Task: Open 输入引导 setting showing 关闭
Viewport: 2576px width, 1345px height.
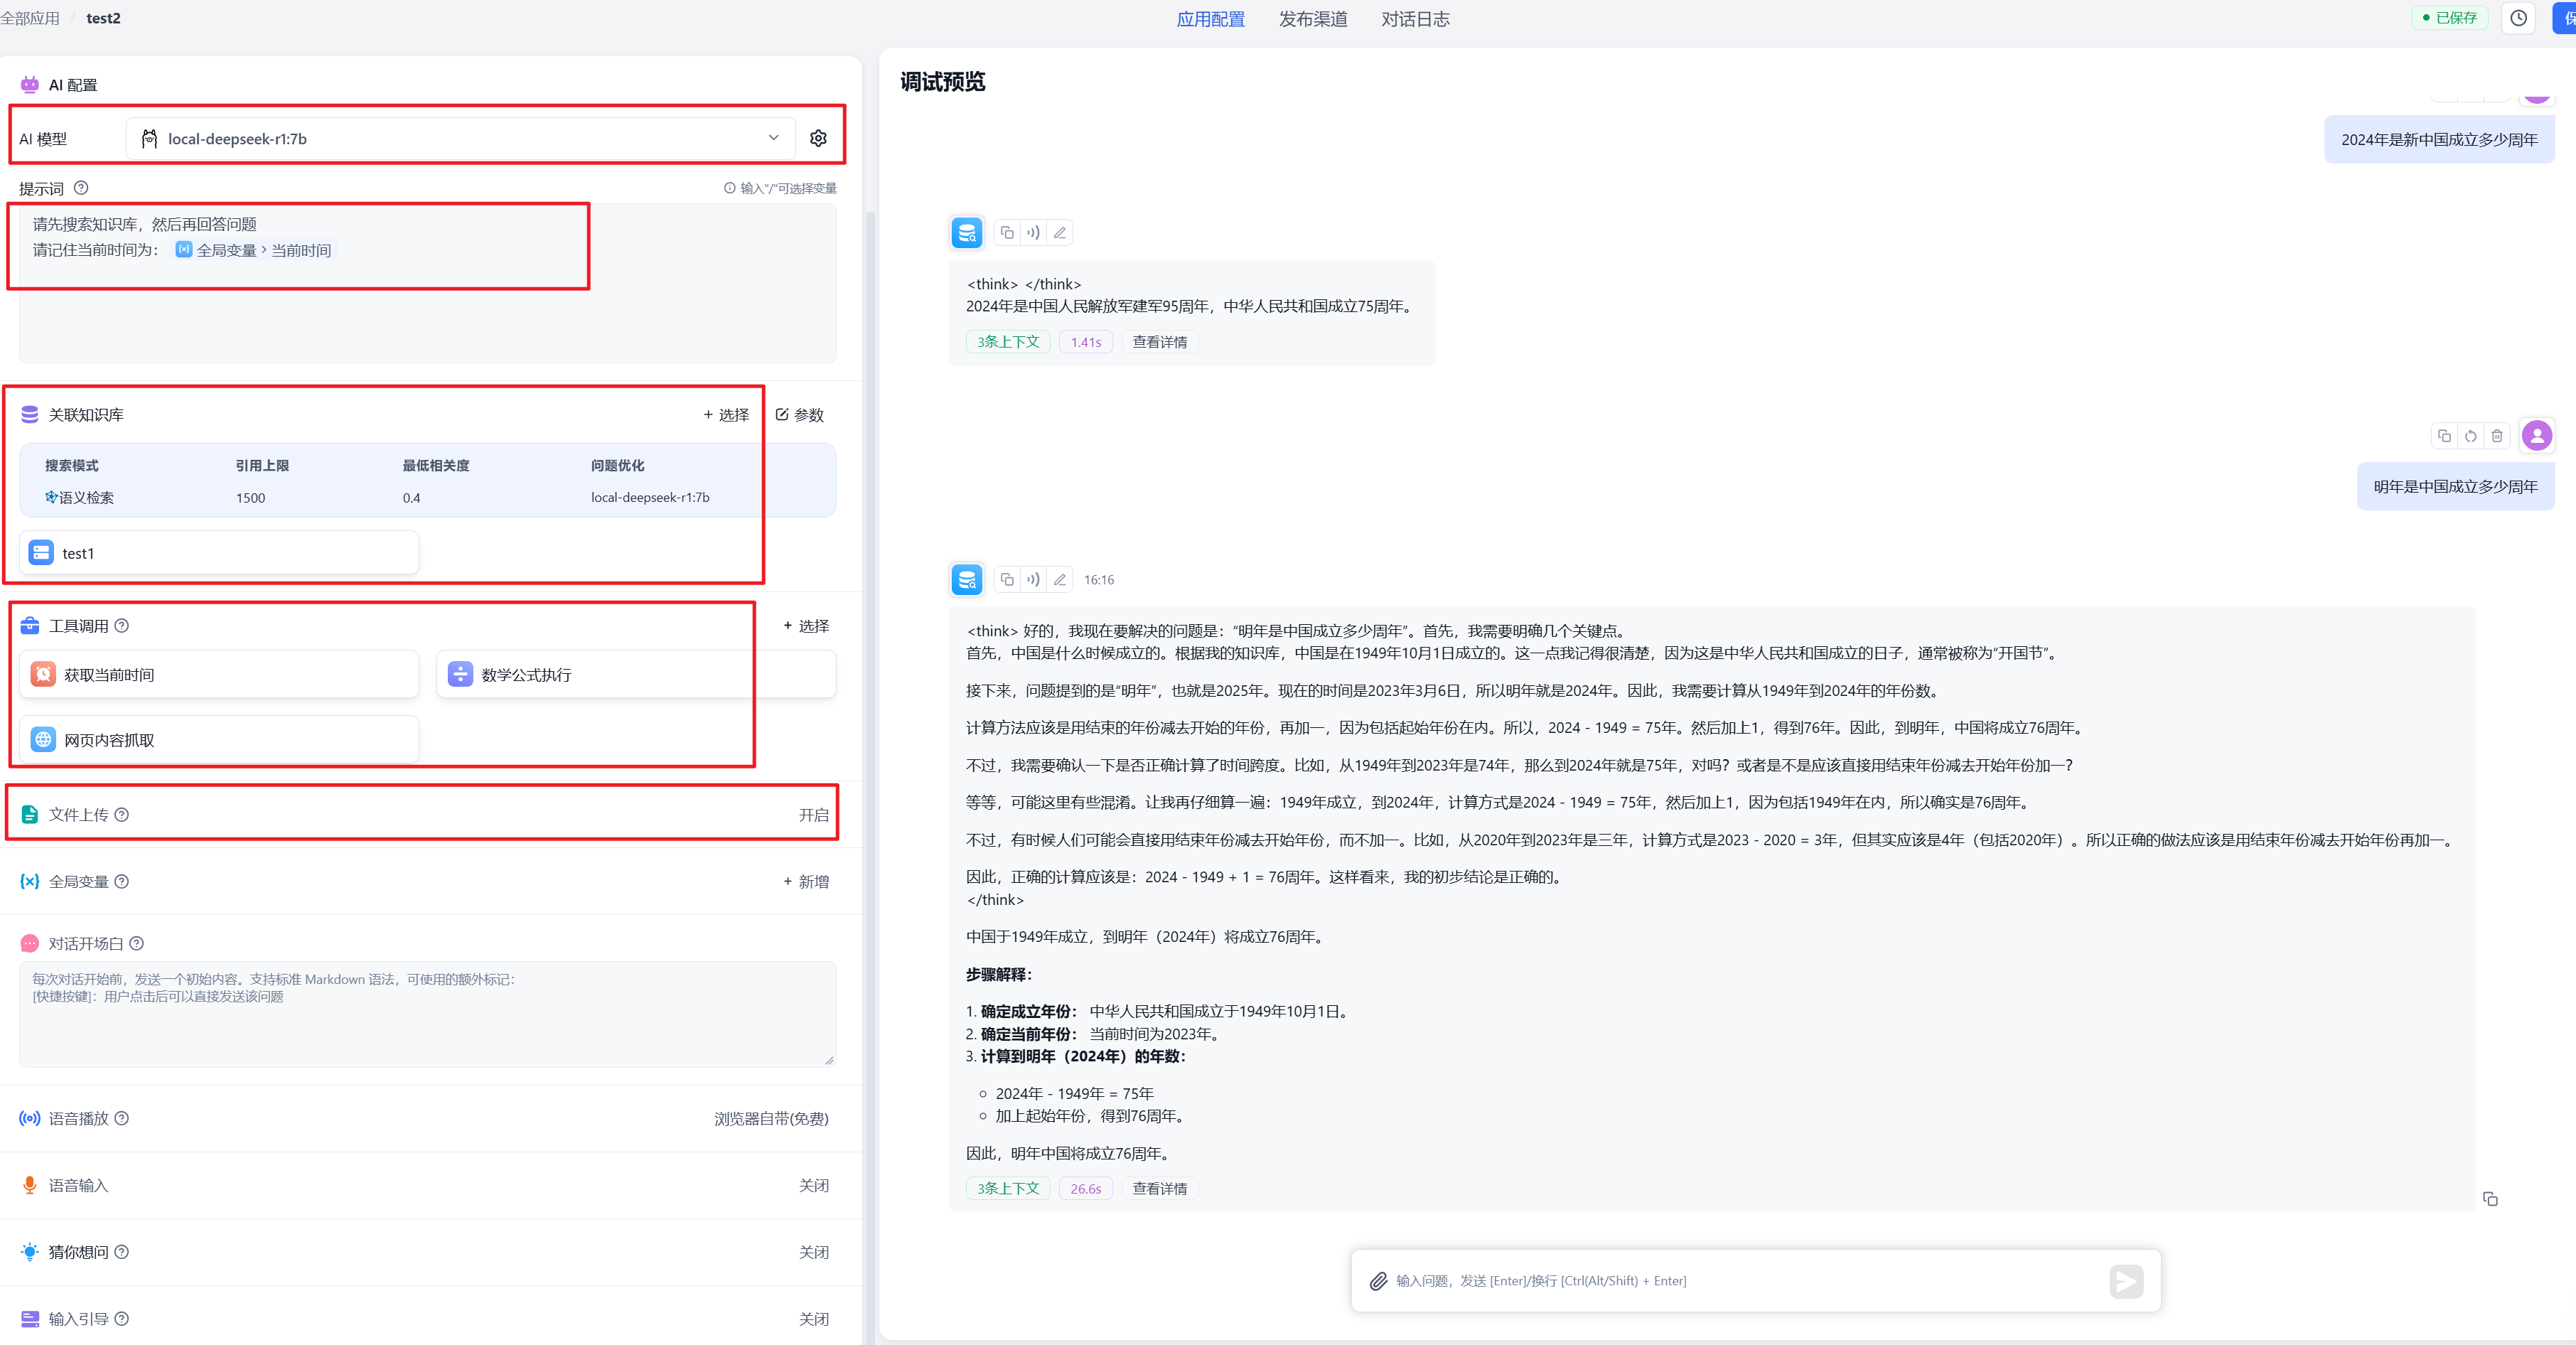Action: point(813,1319)
